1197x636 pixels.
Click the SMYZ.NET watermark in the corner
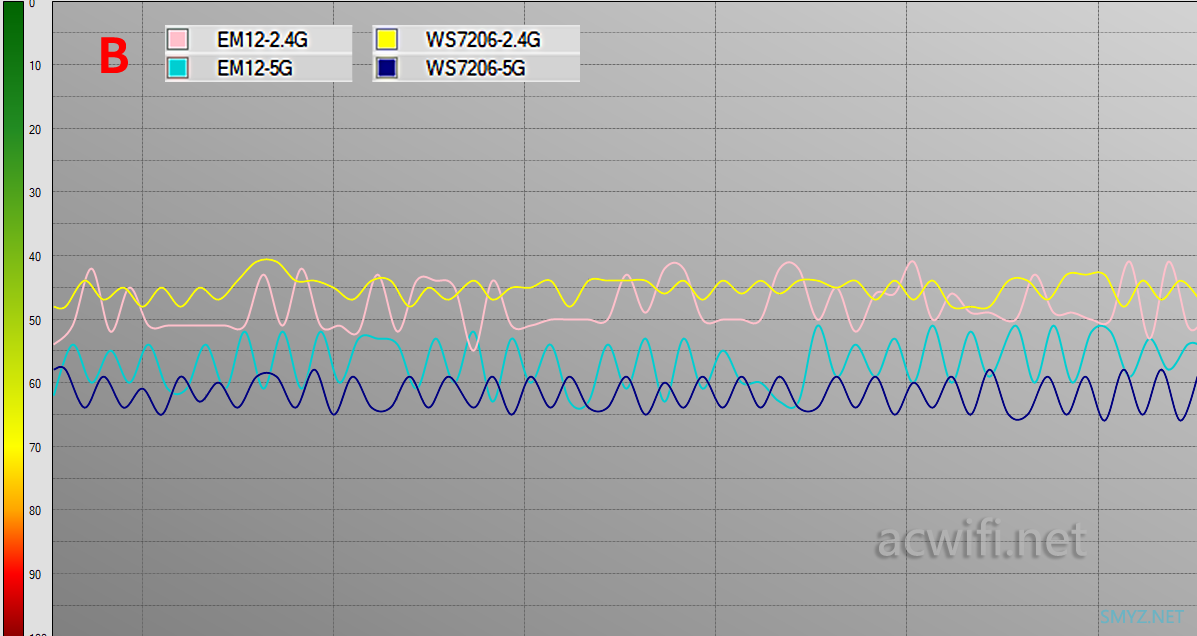(1141, 615)
